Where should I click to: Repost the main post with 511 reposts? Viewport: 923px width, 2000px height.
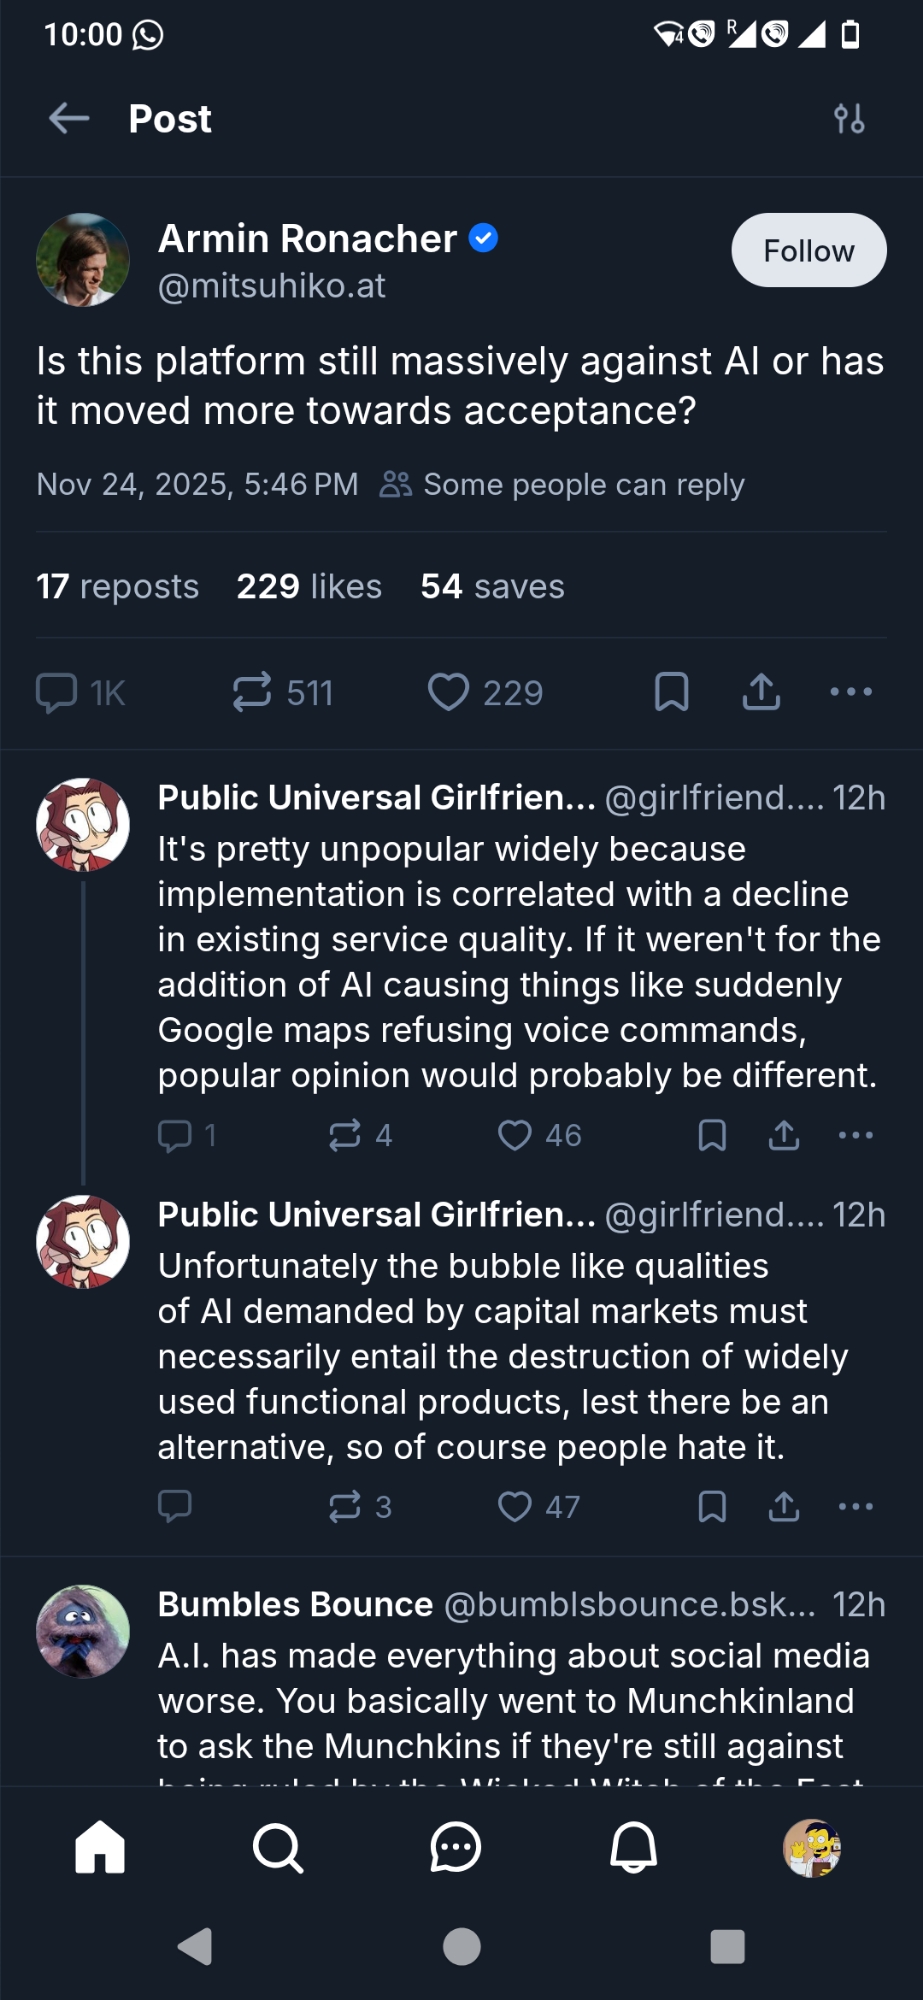coord(252,692)
